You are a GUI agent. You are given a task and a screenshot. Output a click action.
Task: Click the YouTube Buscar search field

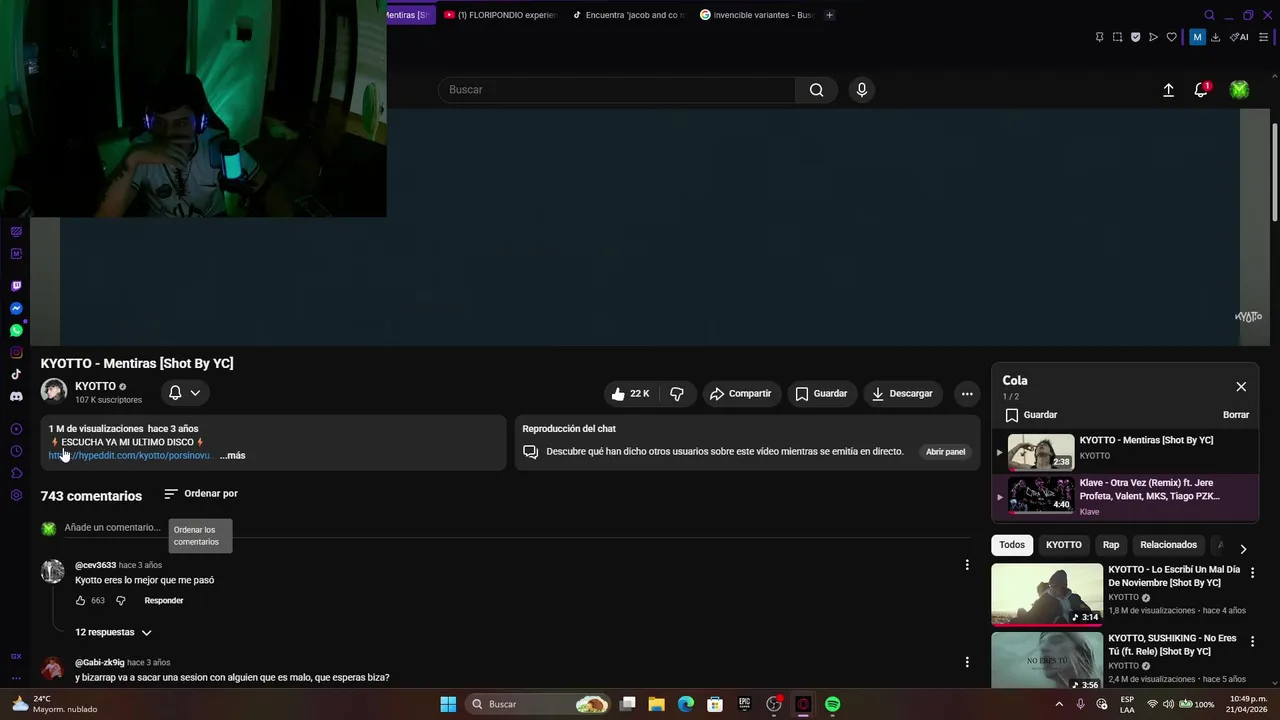[617, 90]
